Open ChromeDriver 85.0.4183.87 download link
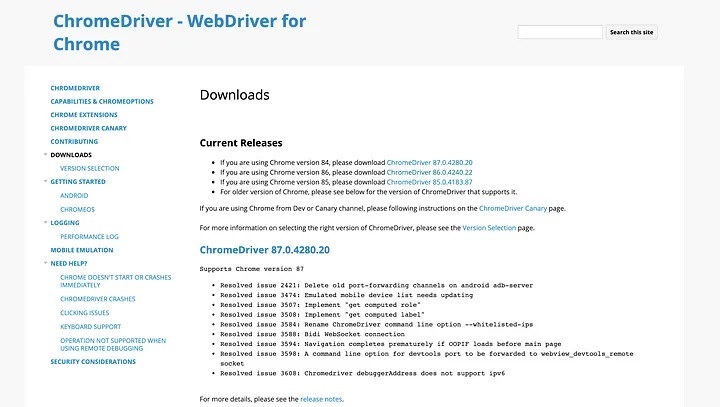Viewport: 720px width, 407px height. [x=429, y=182]
